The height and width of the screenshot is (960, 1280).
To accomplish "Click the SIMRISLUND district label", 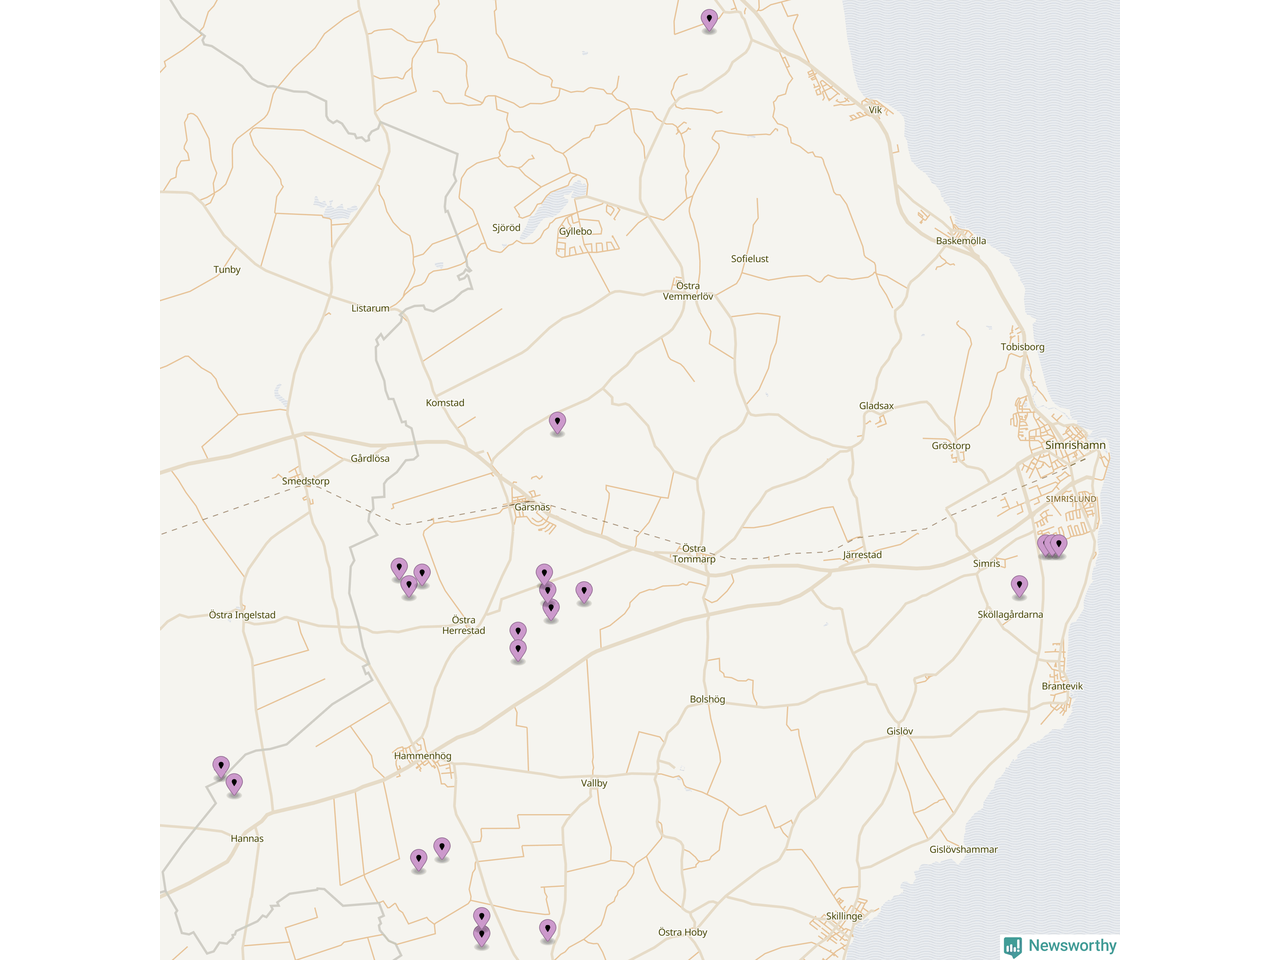I will coord(1071,499).
